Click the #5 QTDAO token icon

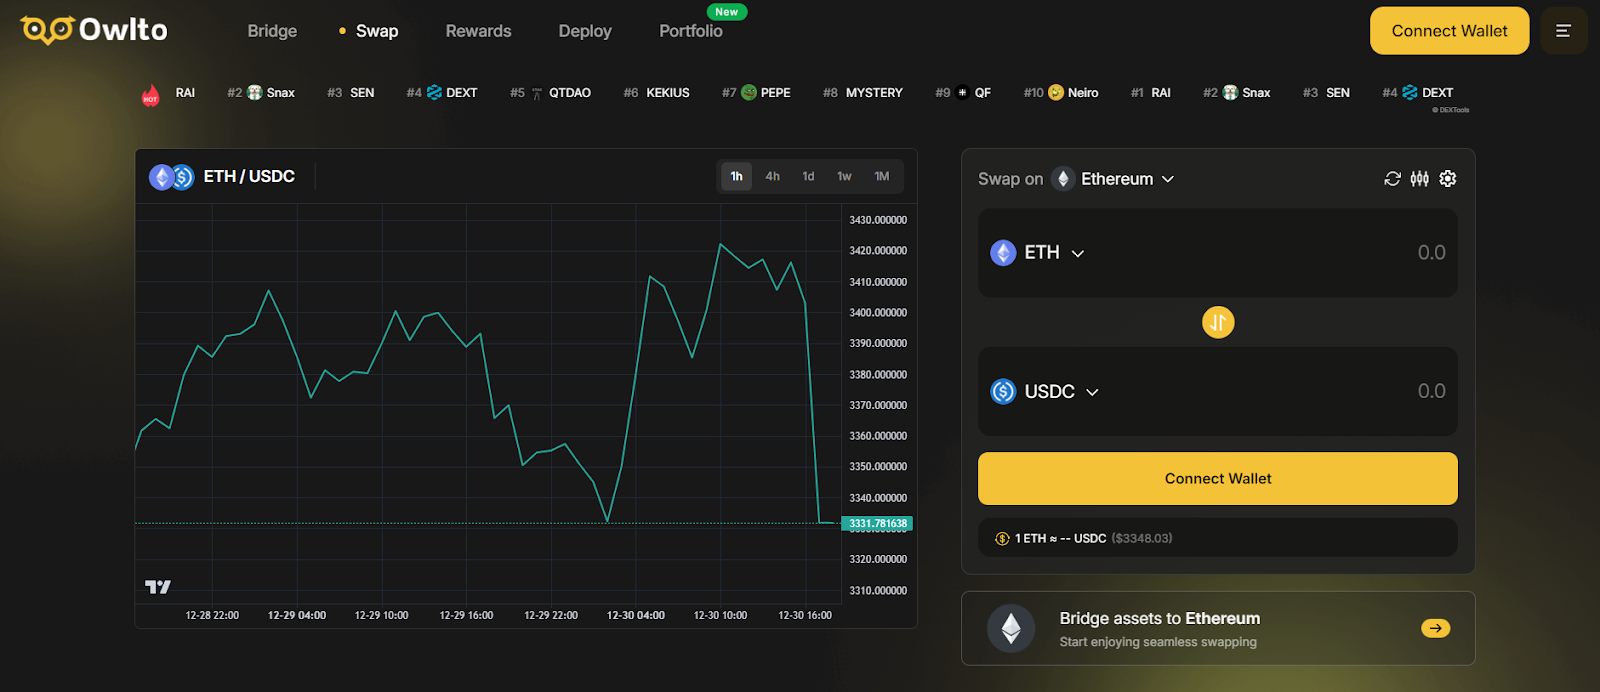click(537, 93)
